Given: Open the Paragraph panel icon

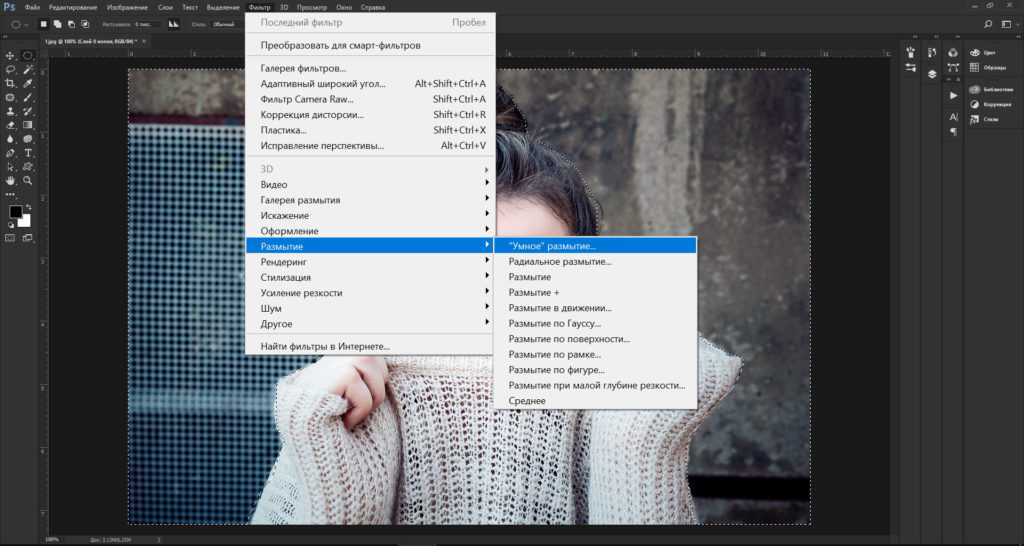Looking at the screenshot, I should coord(953,132).
